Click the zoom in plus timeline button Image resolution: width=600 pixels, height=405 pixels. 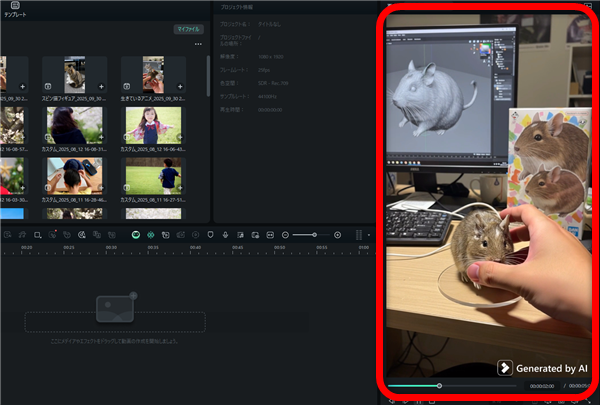pos(337,234)
